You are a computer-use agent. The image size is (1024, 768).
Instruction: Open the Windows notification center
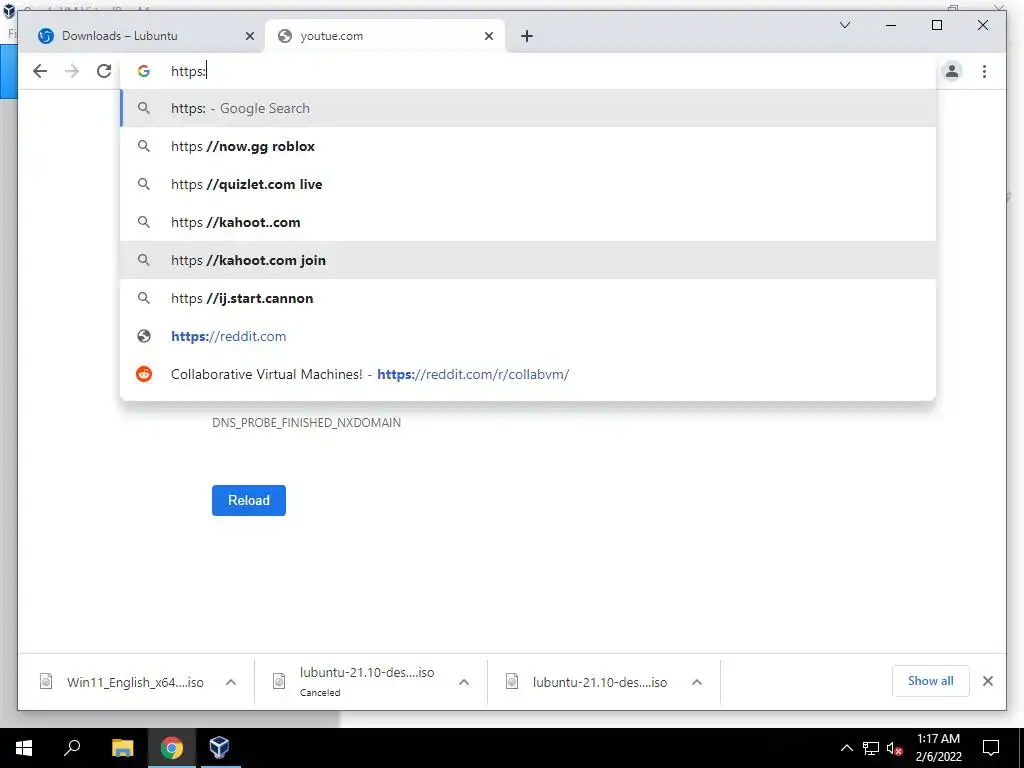[x=991, y=748]
